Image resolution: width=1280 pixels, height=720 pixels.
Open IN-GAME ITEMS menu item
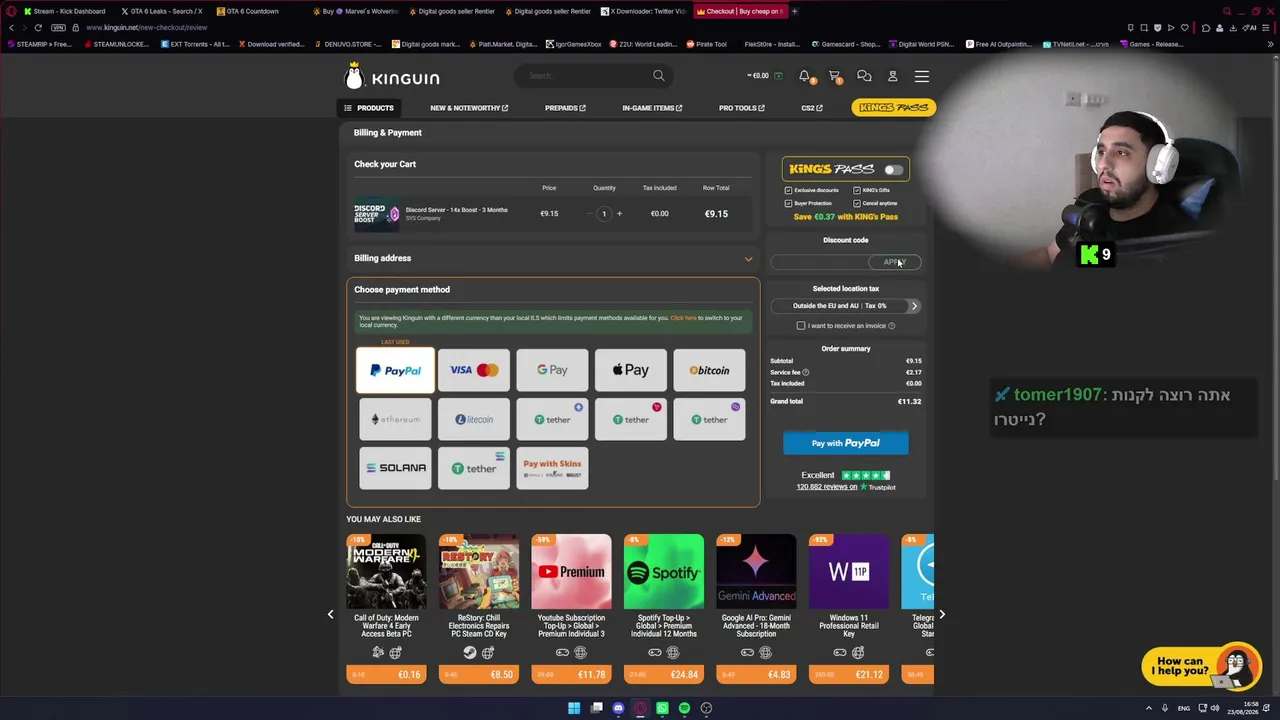click(652, 108)
